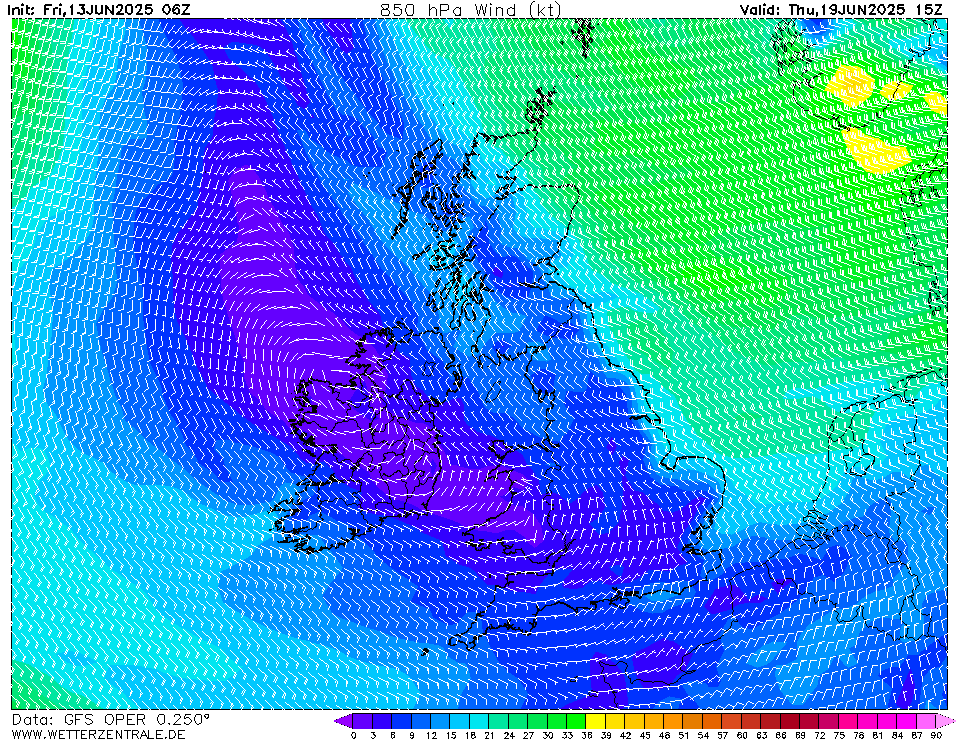Click the 'Data: GFS OPER 0.250°' text
Image resolution: width=959 pixels, height=741 pixels.
pos(111,720)
